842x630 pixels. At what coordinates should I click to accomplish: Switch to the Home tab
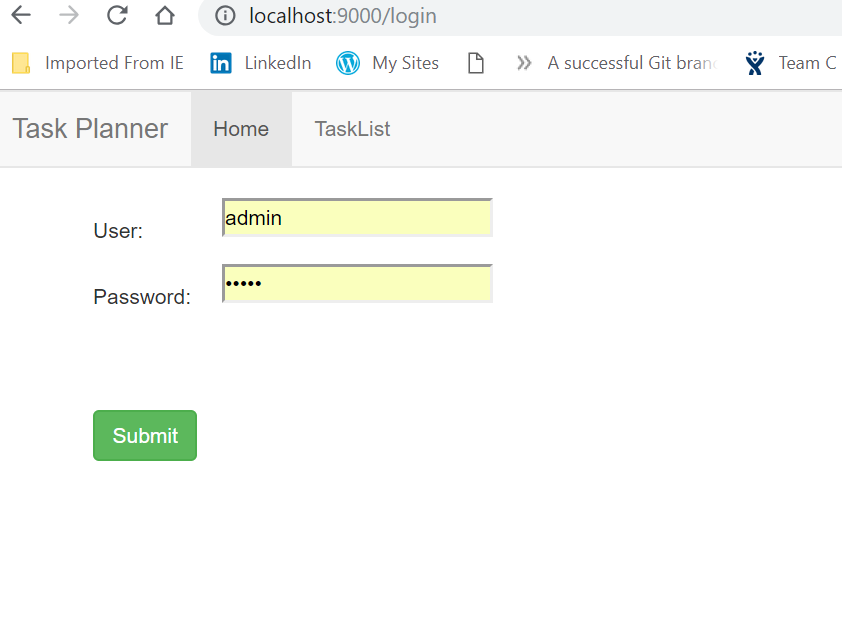(241, 129)
